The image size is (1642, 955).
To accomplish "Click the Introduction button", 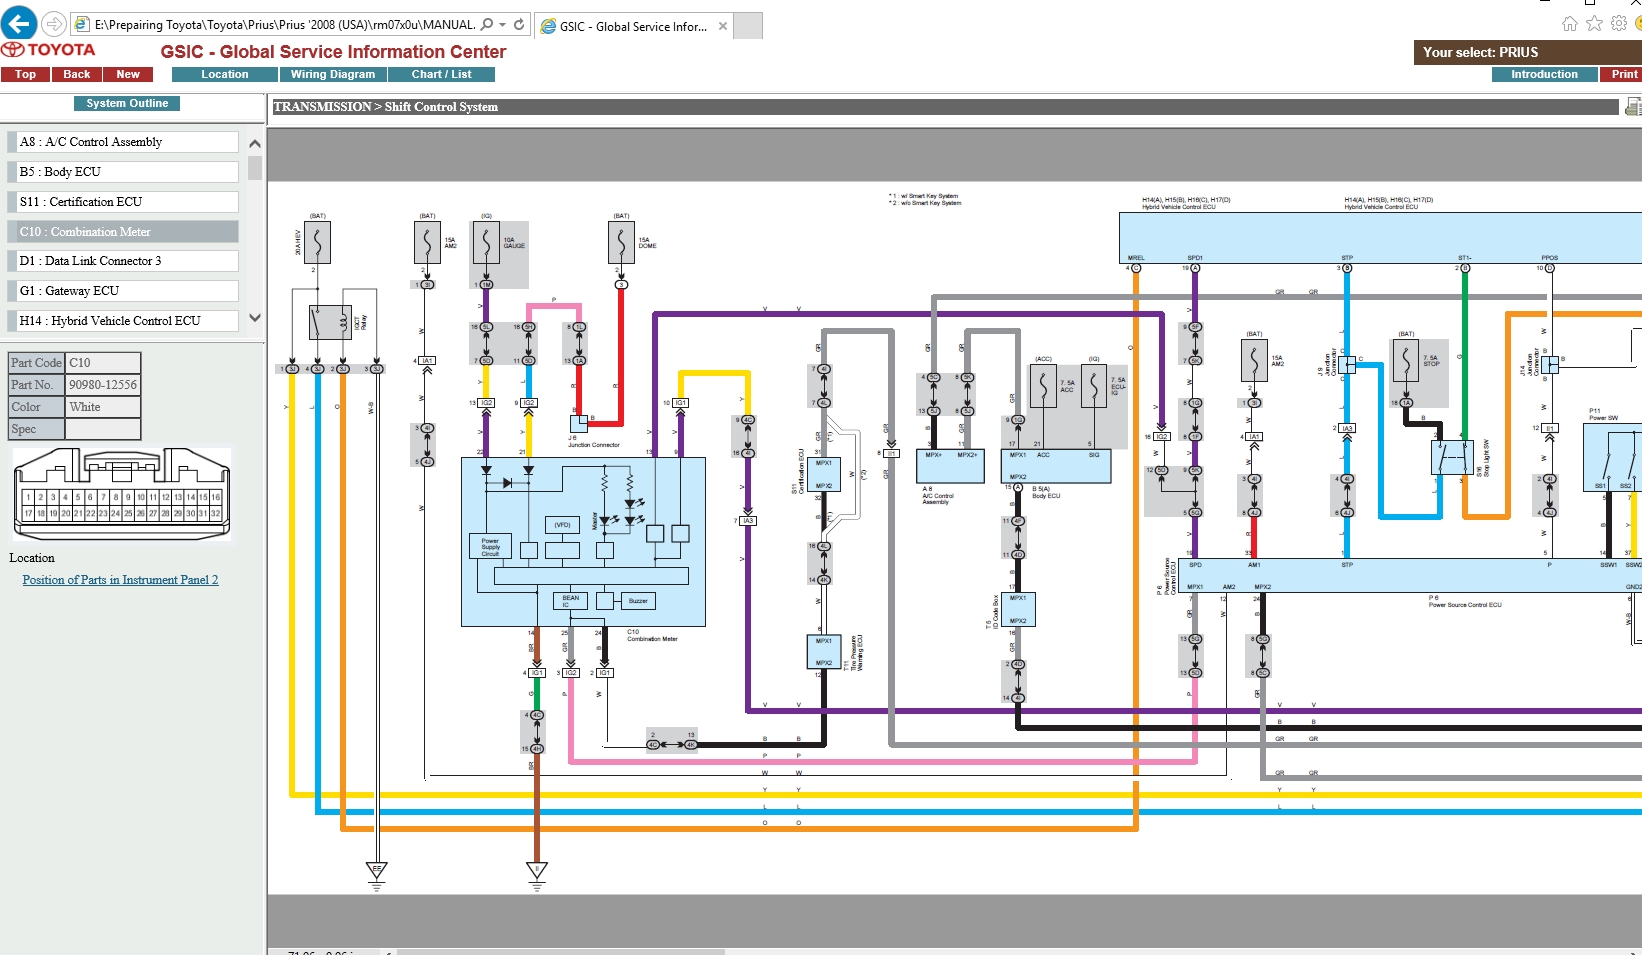I will coord(1544,74).
